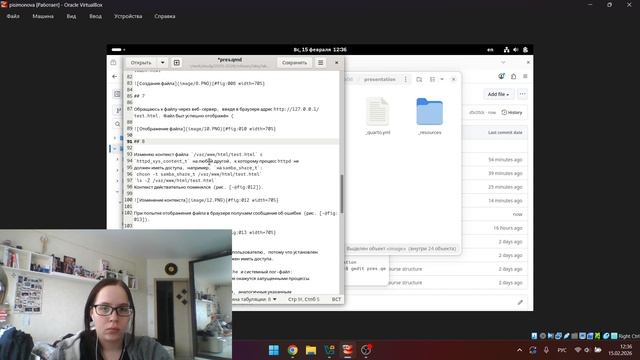Click line 100 image markdown text

(x=206, y=200)
